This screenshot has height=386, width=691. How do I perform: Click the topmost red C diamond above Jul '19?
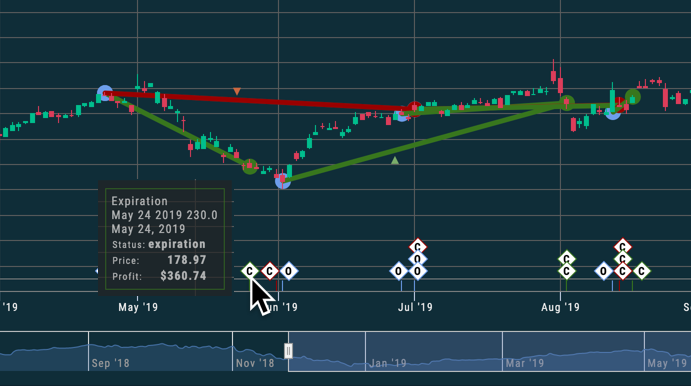pos(417,247)
